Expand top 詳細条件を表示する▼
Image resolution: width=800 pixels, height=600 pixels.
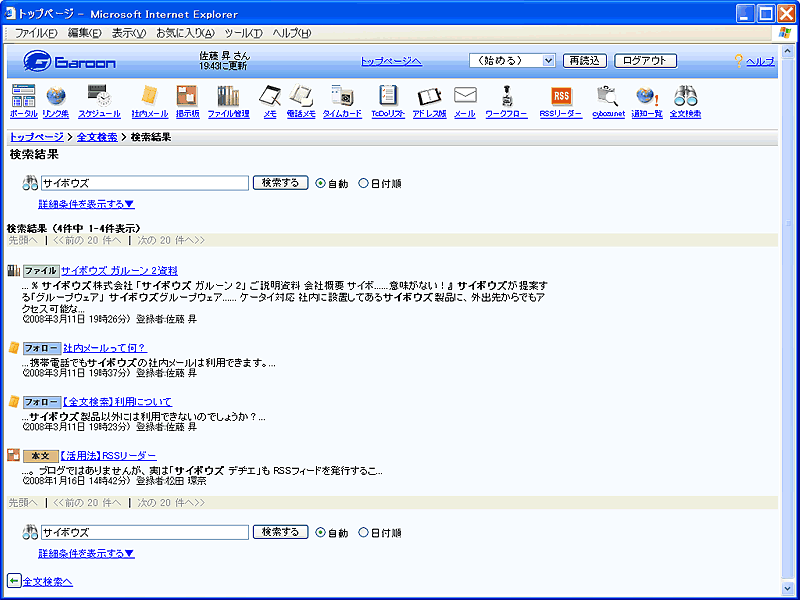point(86,204)
